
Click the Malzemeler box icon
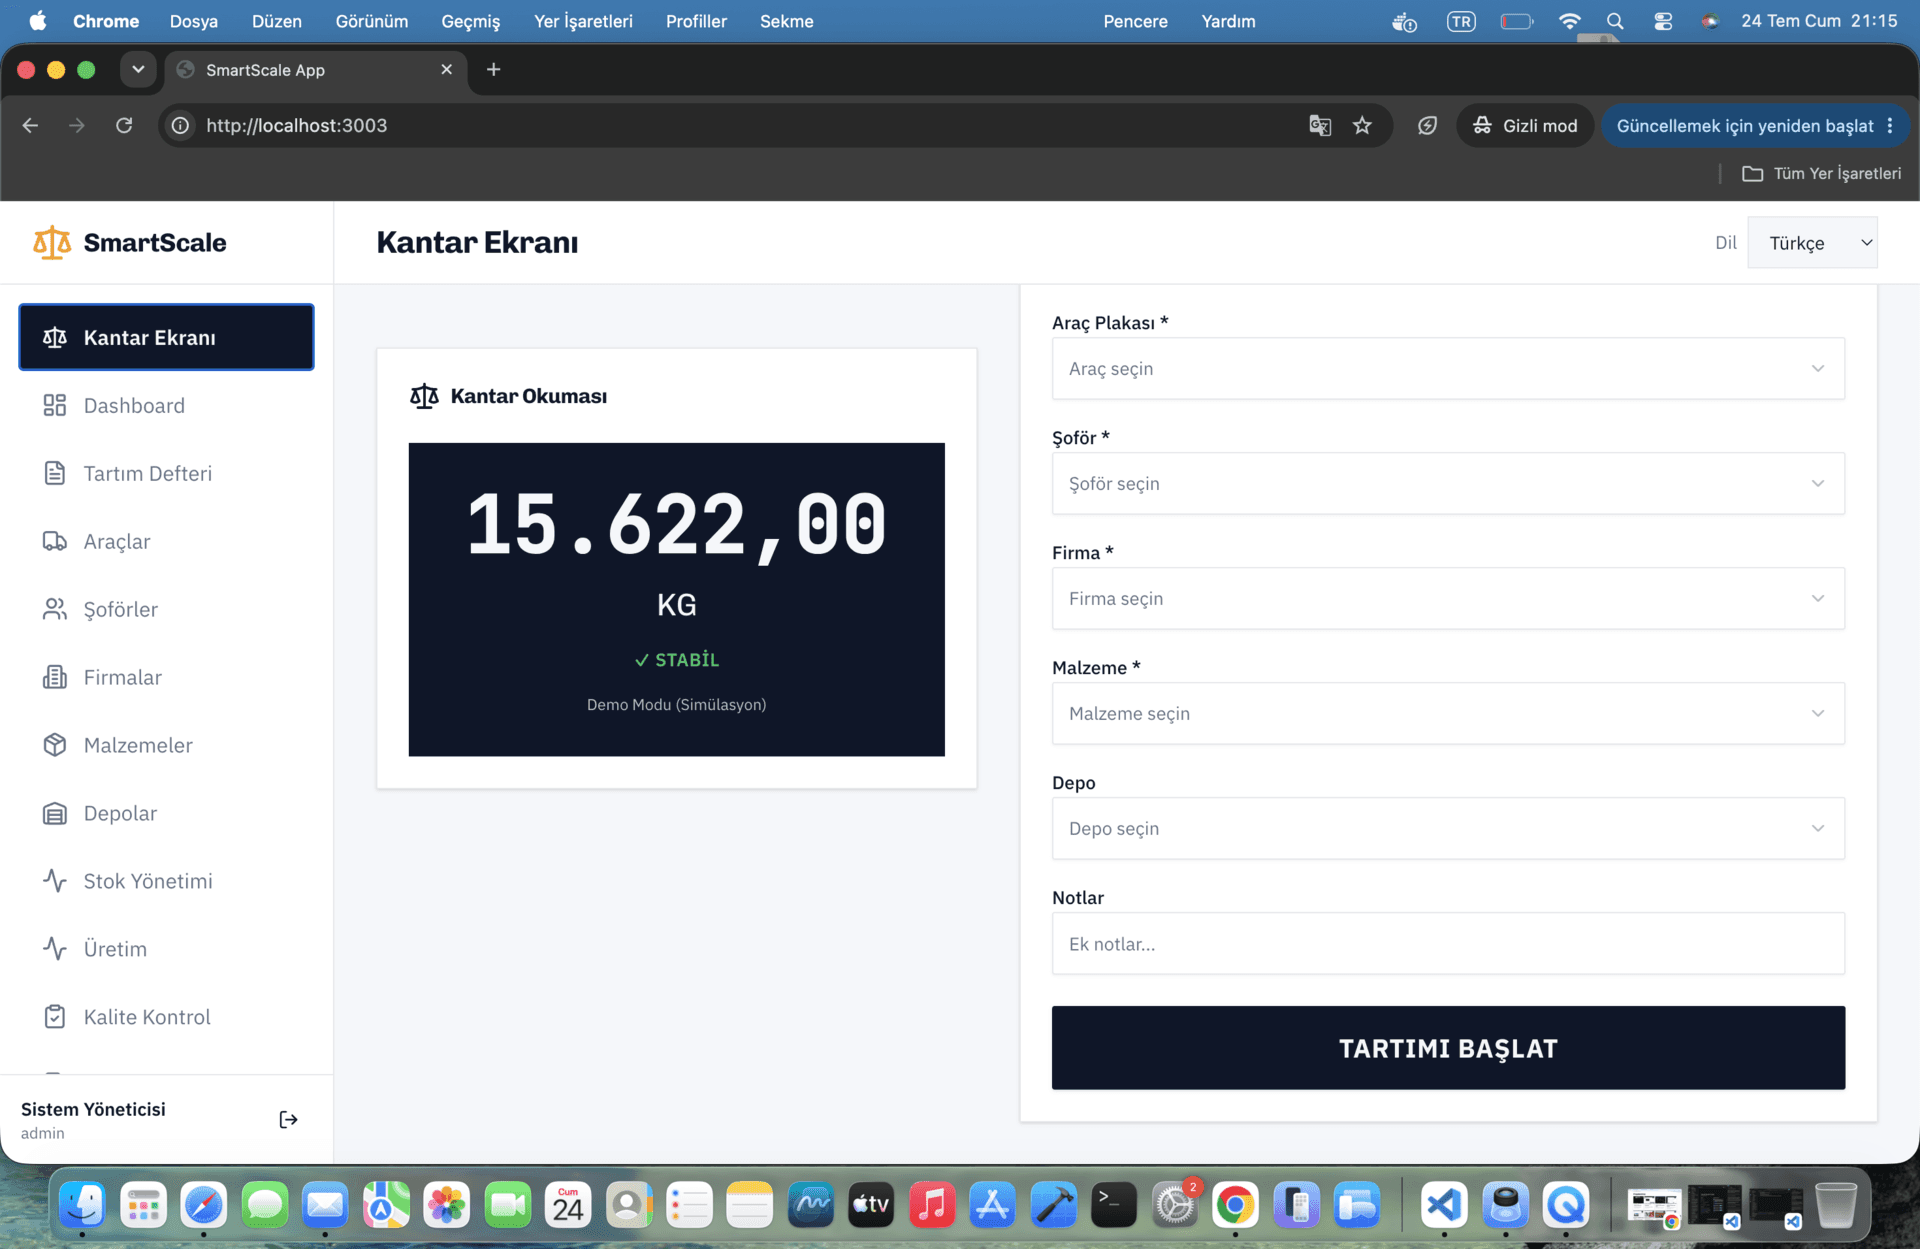tap(55, 745)
